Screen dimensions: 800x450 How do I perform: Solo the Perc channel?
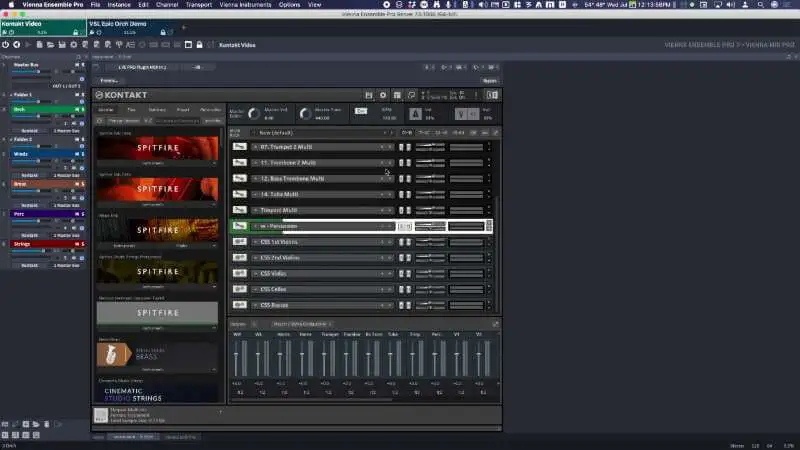point(83,214)
